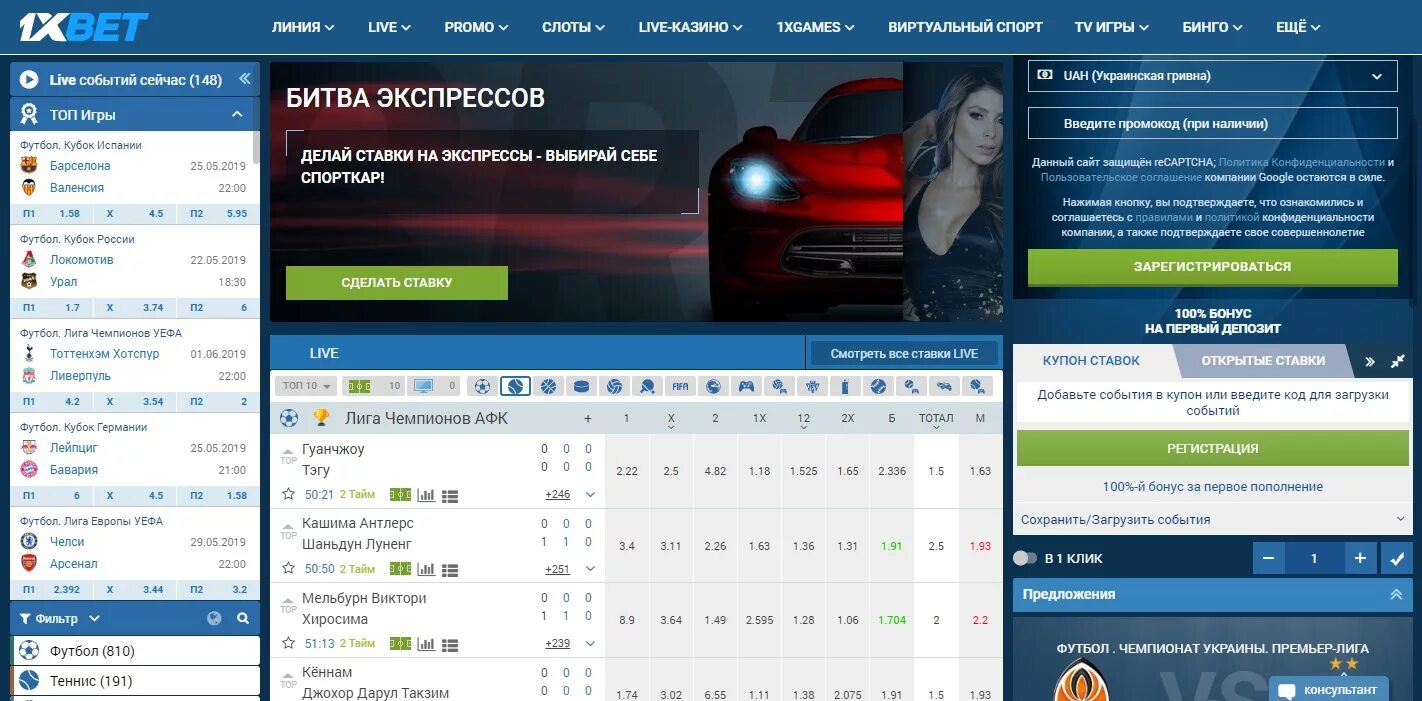Select odds 2.22 for Гуанчжоу win
Screen dimensions: 1422x701
[627, 471]
